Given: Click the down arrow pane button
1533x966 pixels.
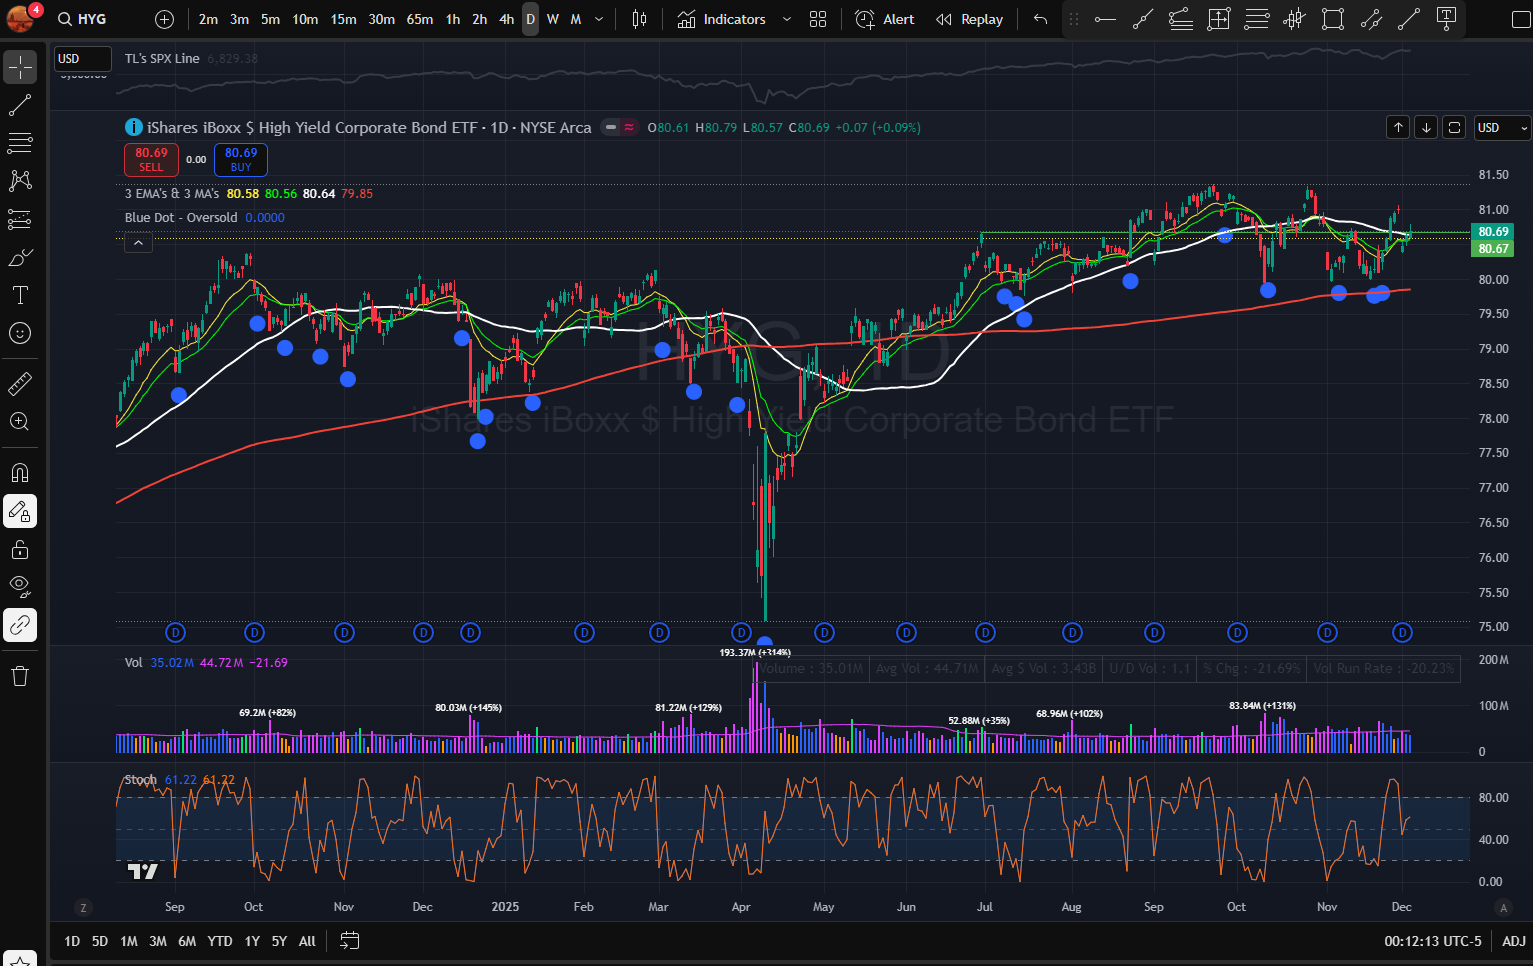Looking at the screenshot, I should 1426,127.
